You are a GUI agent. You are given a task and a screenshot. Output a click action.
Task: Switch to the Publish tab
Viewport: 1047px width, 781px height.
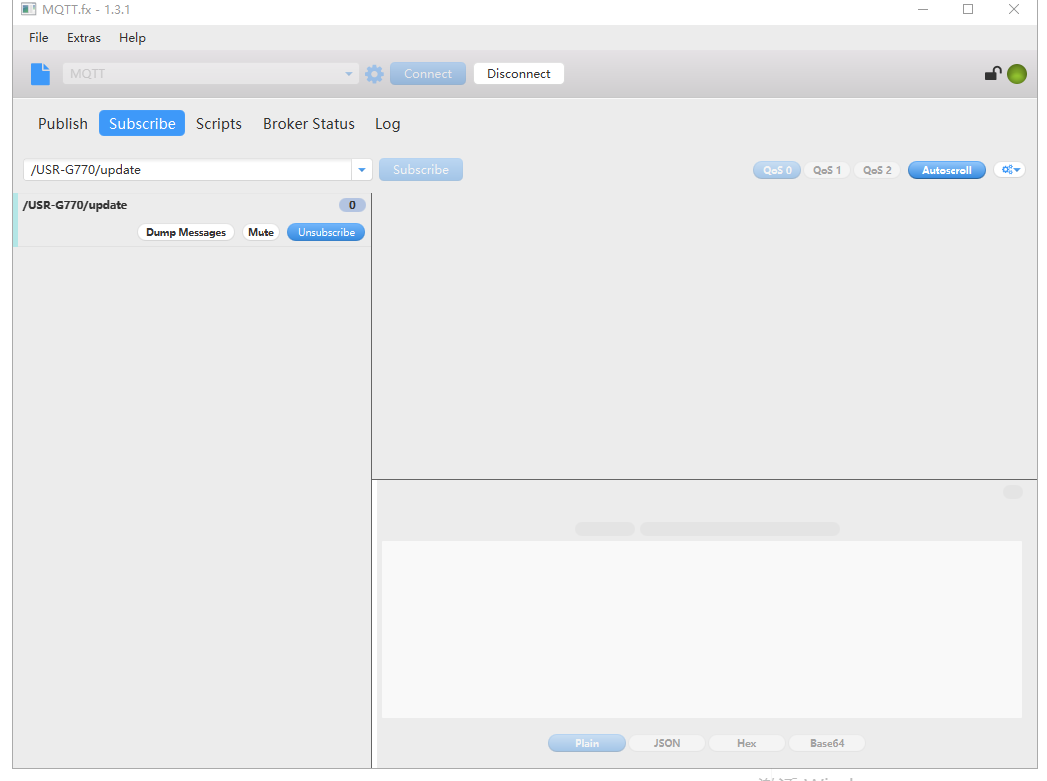tap(63, 123)
